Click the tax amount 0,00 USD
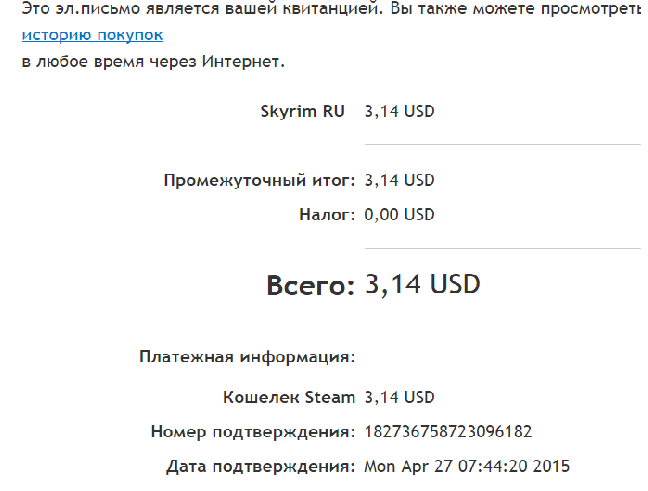Image resolution: width=648 pixels, height=491 pixels. click(x=399, y=215)
